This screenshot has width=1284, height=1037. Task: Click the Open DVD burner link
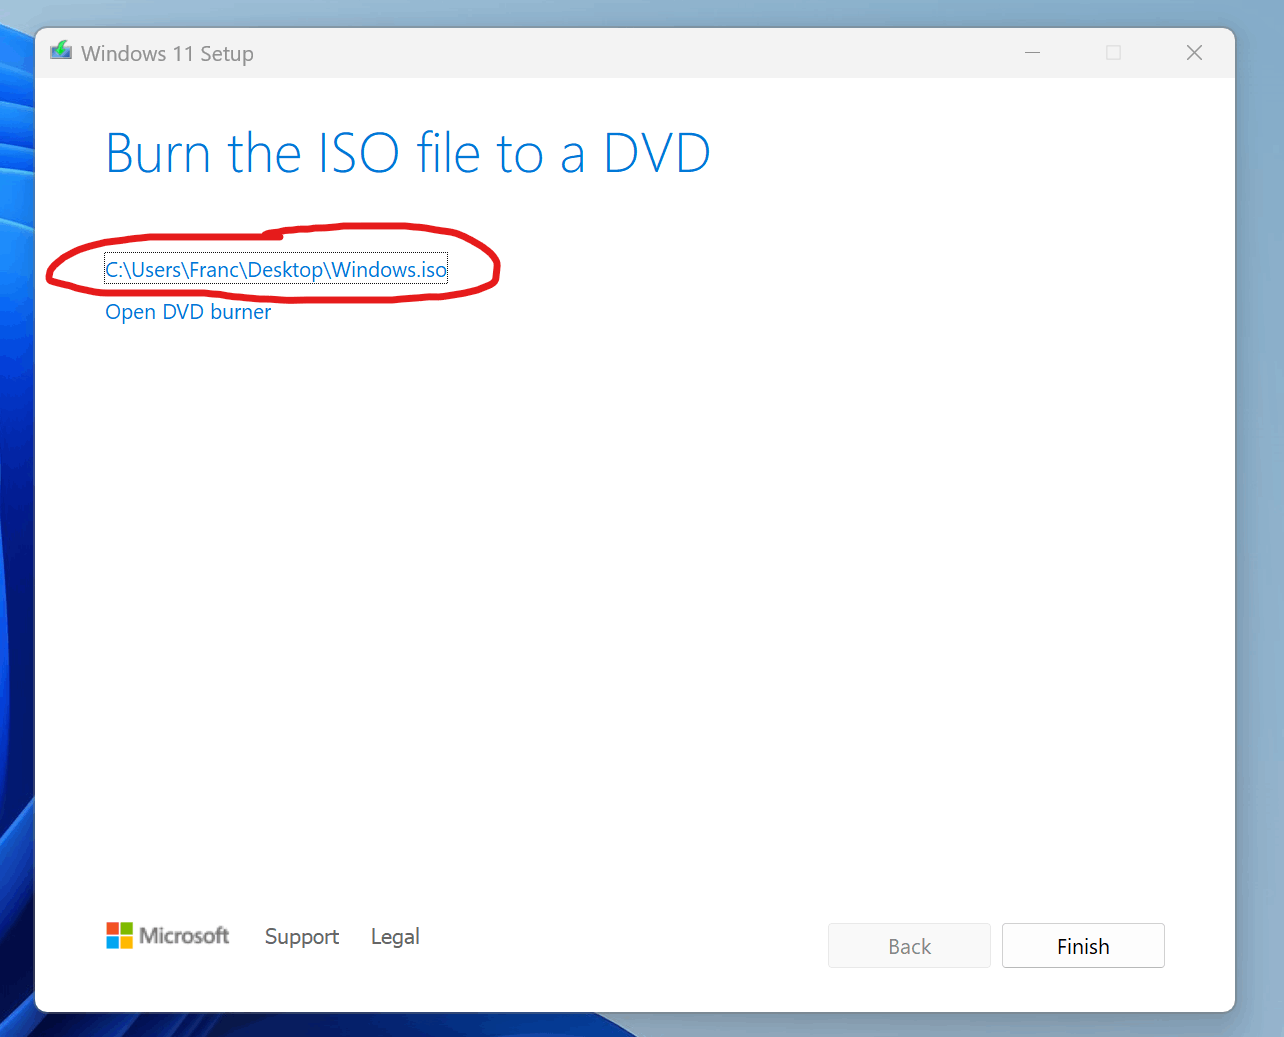point(188,312)
